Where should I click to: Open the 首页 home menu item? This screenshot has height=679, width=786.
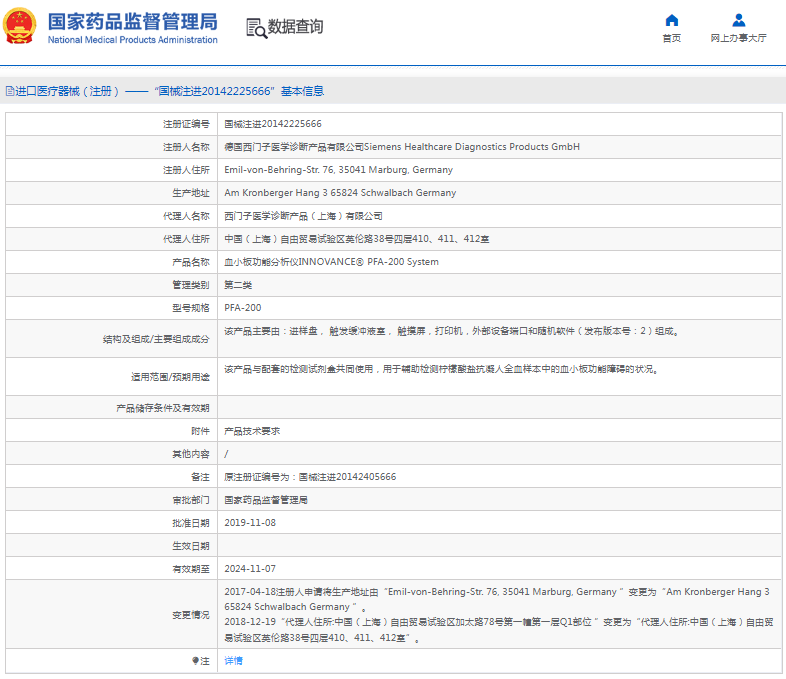671,38
